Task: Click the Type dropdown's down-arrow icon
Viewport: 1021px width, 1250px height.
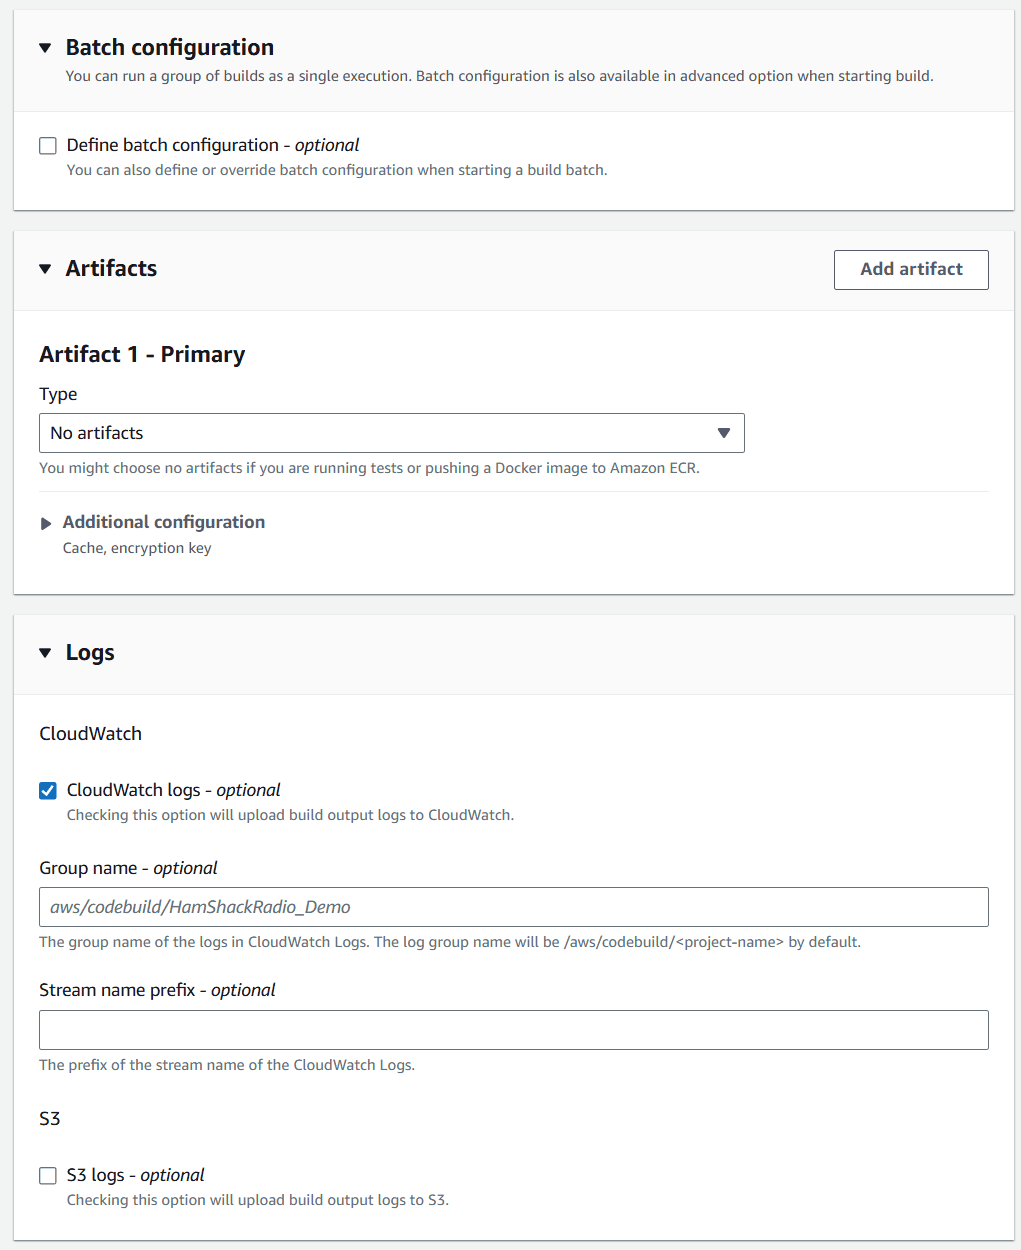Action: pos(724,433)
